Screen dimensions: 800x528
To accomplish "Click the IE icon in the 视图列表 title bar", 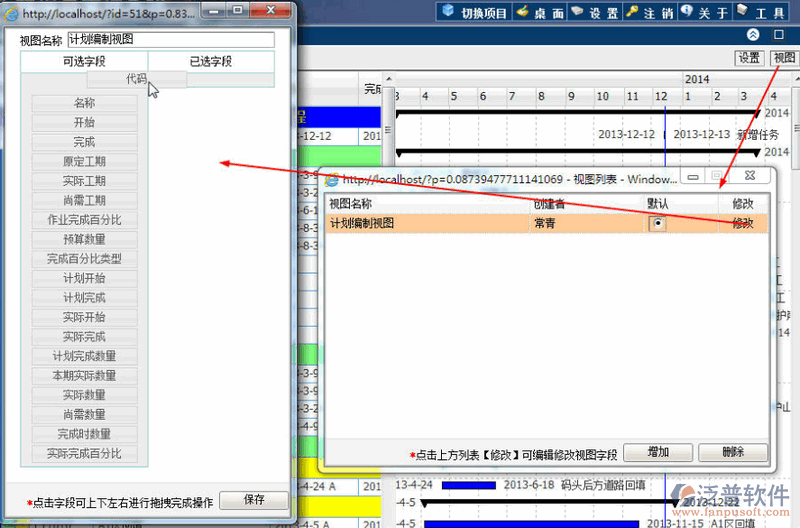I will (x=332, y=180).
